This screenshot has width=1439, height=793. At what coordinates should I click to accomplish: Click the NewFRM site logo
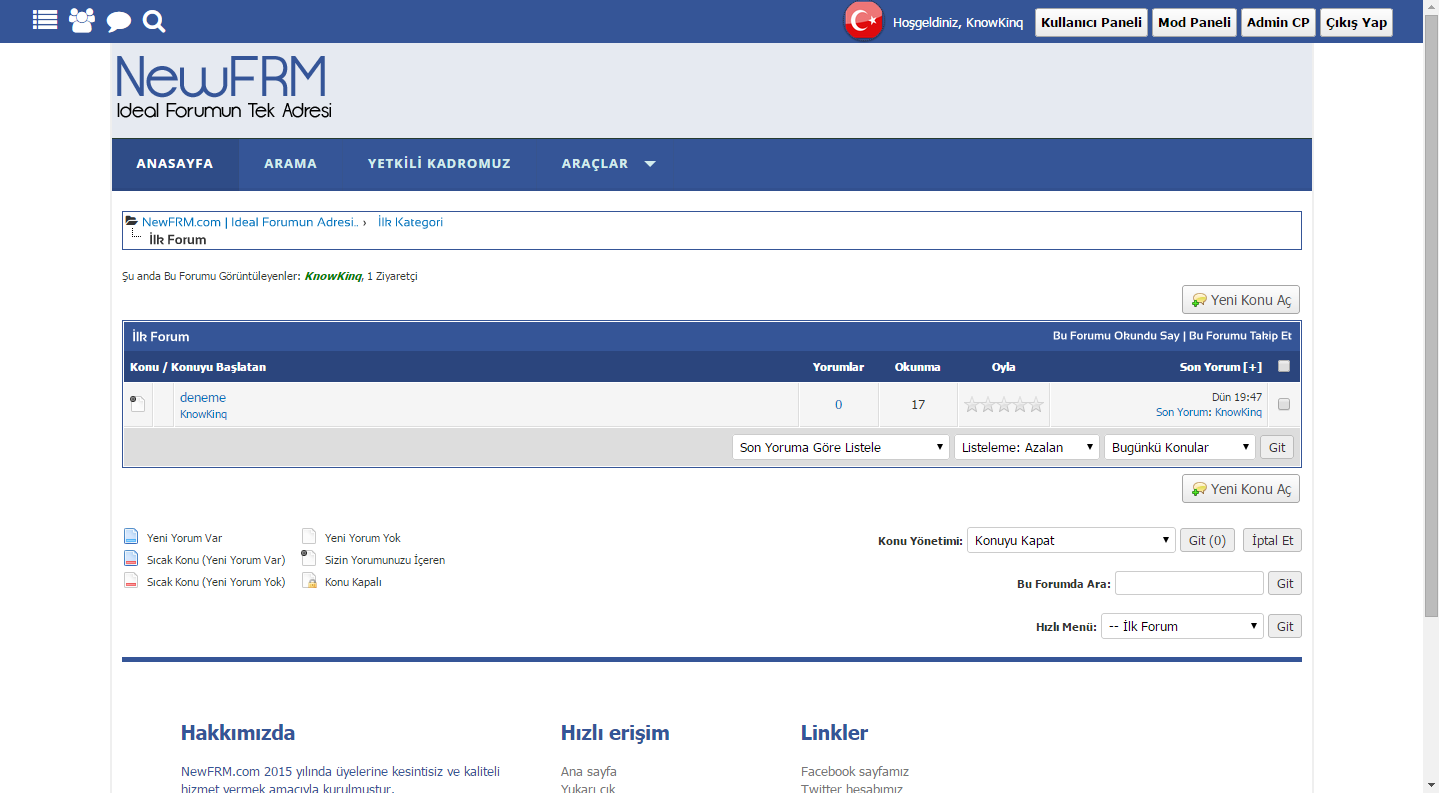pyautogui.click(x=223, y=88)
